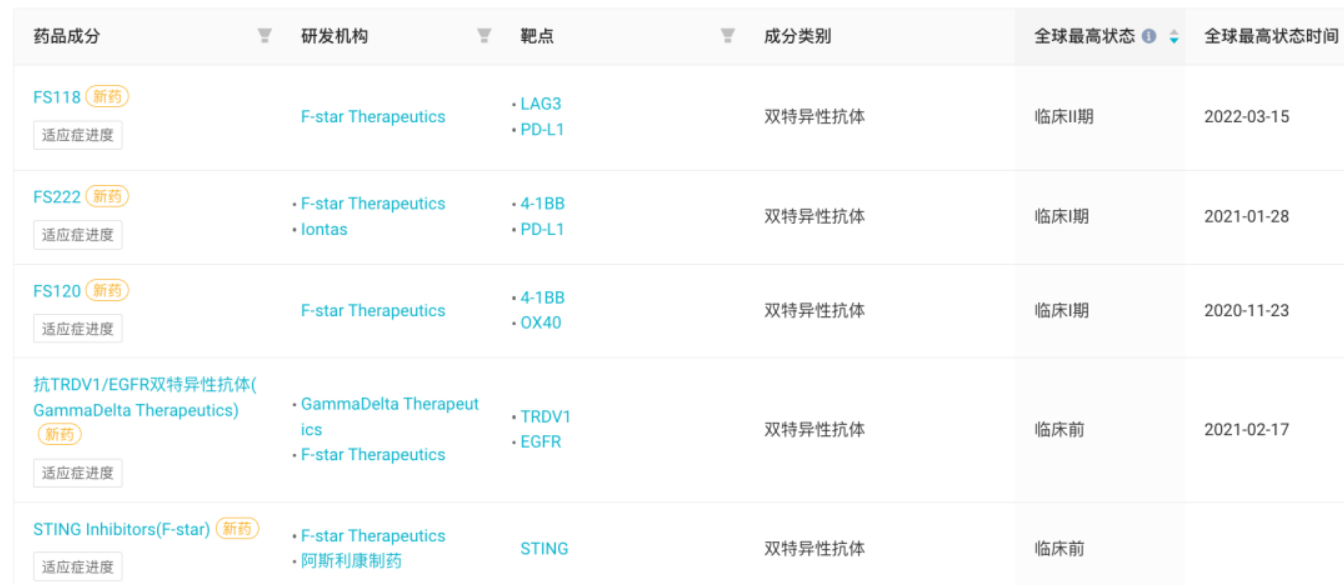
Task: Click the GammaDelta Therapeutics organization link
Action: point(390,416)
